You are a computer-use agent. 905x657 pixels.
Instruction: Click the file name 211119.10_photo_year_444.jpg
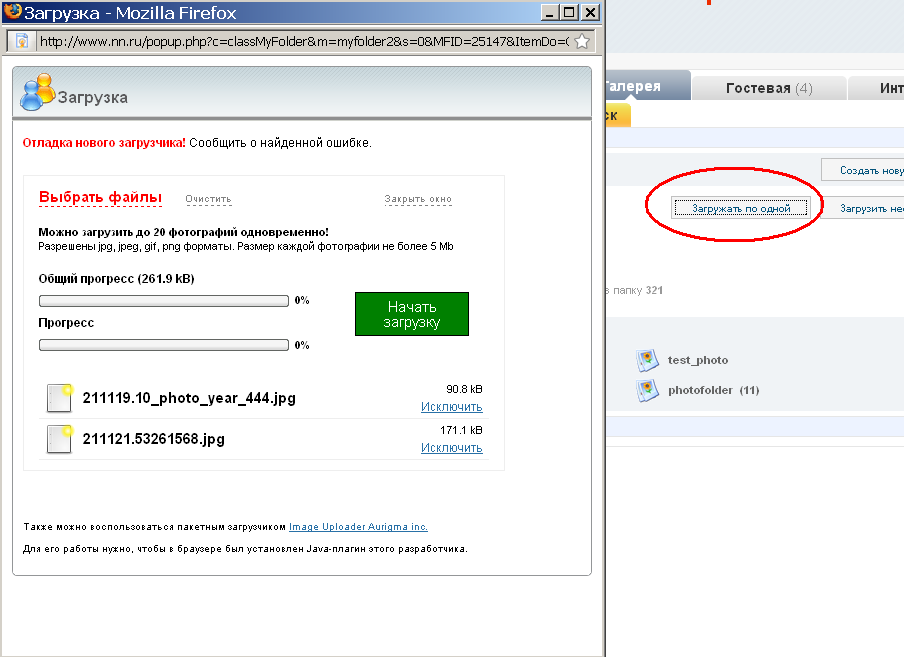[x=189, y=398]
